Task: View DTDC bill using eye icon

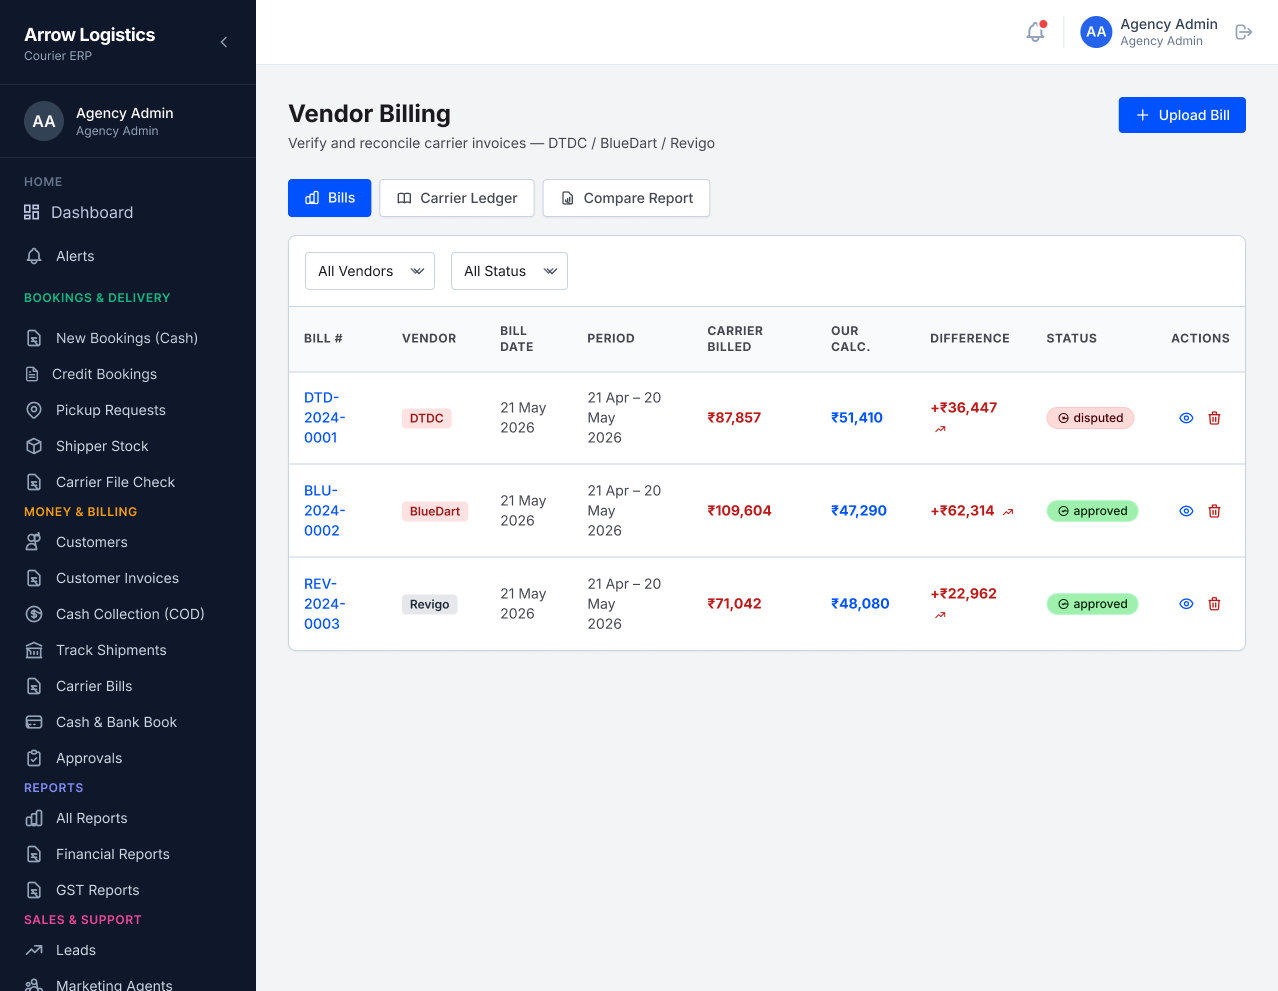Action: (1186, 418)
